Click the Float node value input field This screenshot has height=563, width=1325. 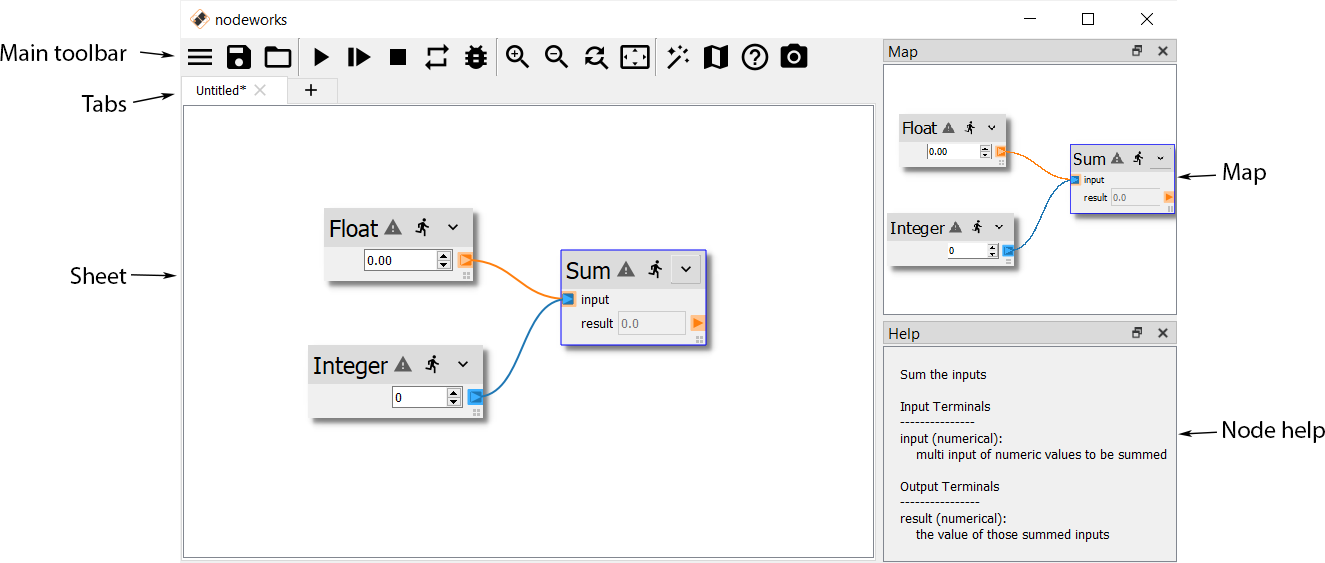tap(400, 261)
